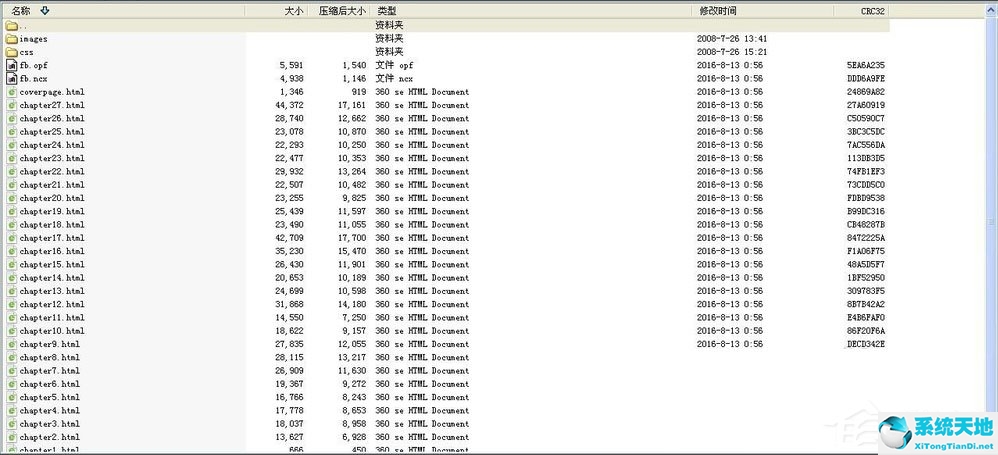The width and height of the screenshot is (998, 455).
Task: Click the chapter26.html file icon
Action: 11,119
